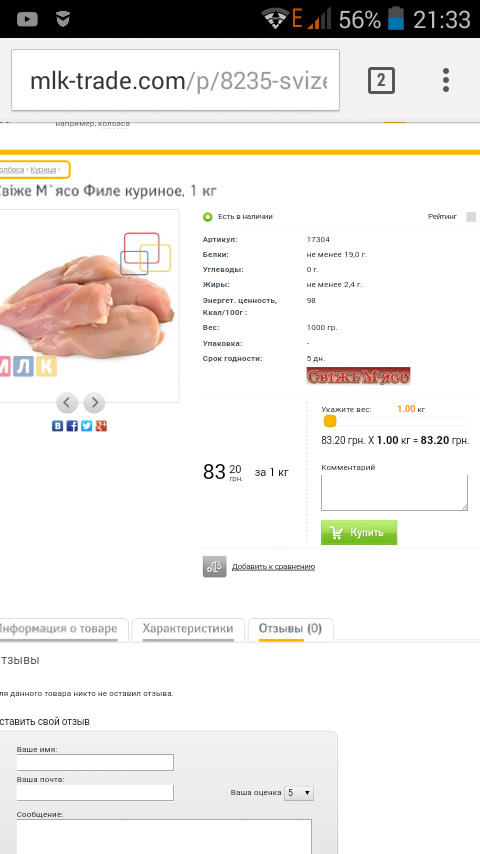Open the browser three-dot menu
This screenshot has height=854, width=480.
[x=446, y=80]
